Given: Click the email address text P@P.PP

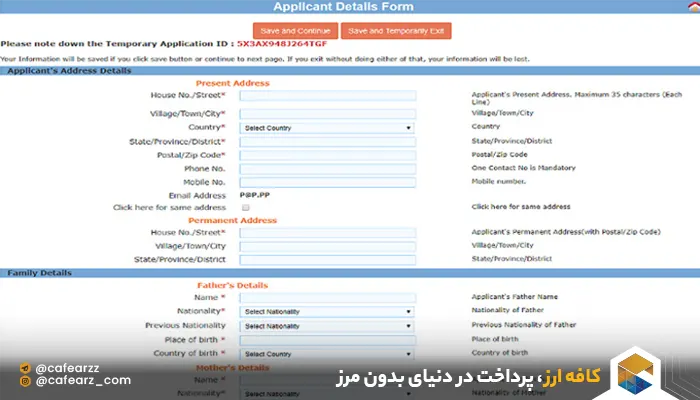Looking at the screenshot, I should pyautogui.click(x=255, y=195).
